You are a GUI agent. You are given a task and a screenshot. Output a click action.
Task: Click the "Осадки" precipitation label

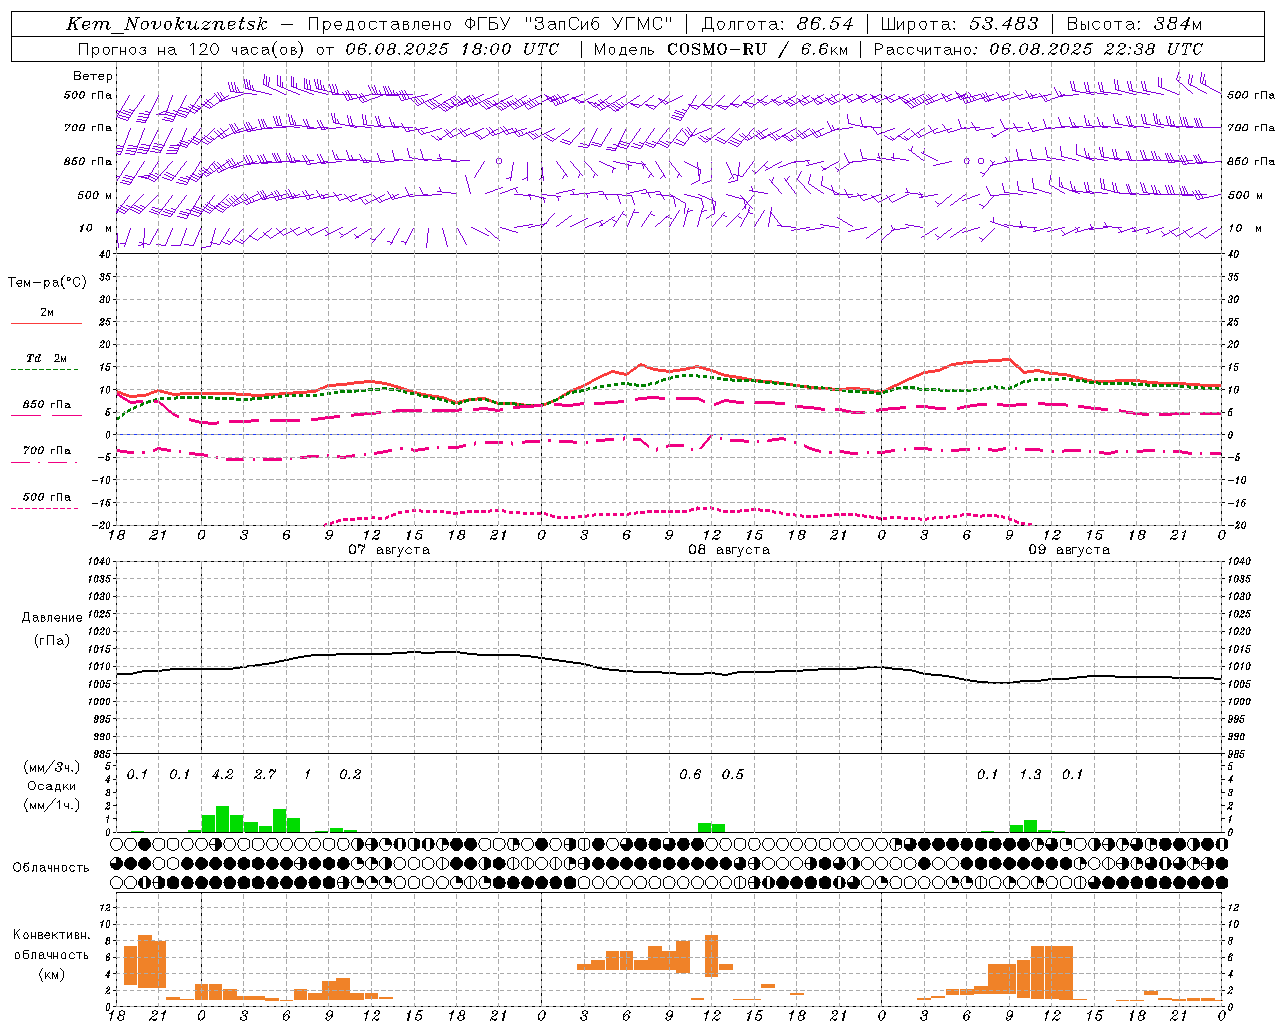(51, 786)
